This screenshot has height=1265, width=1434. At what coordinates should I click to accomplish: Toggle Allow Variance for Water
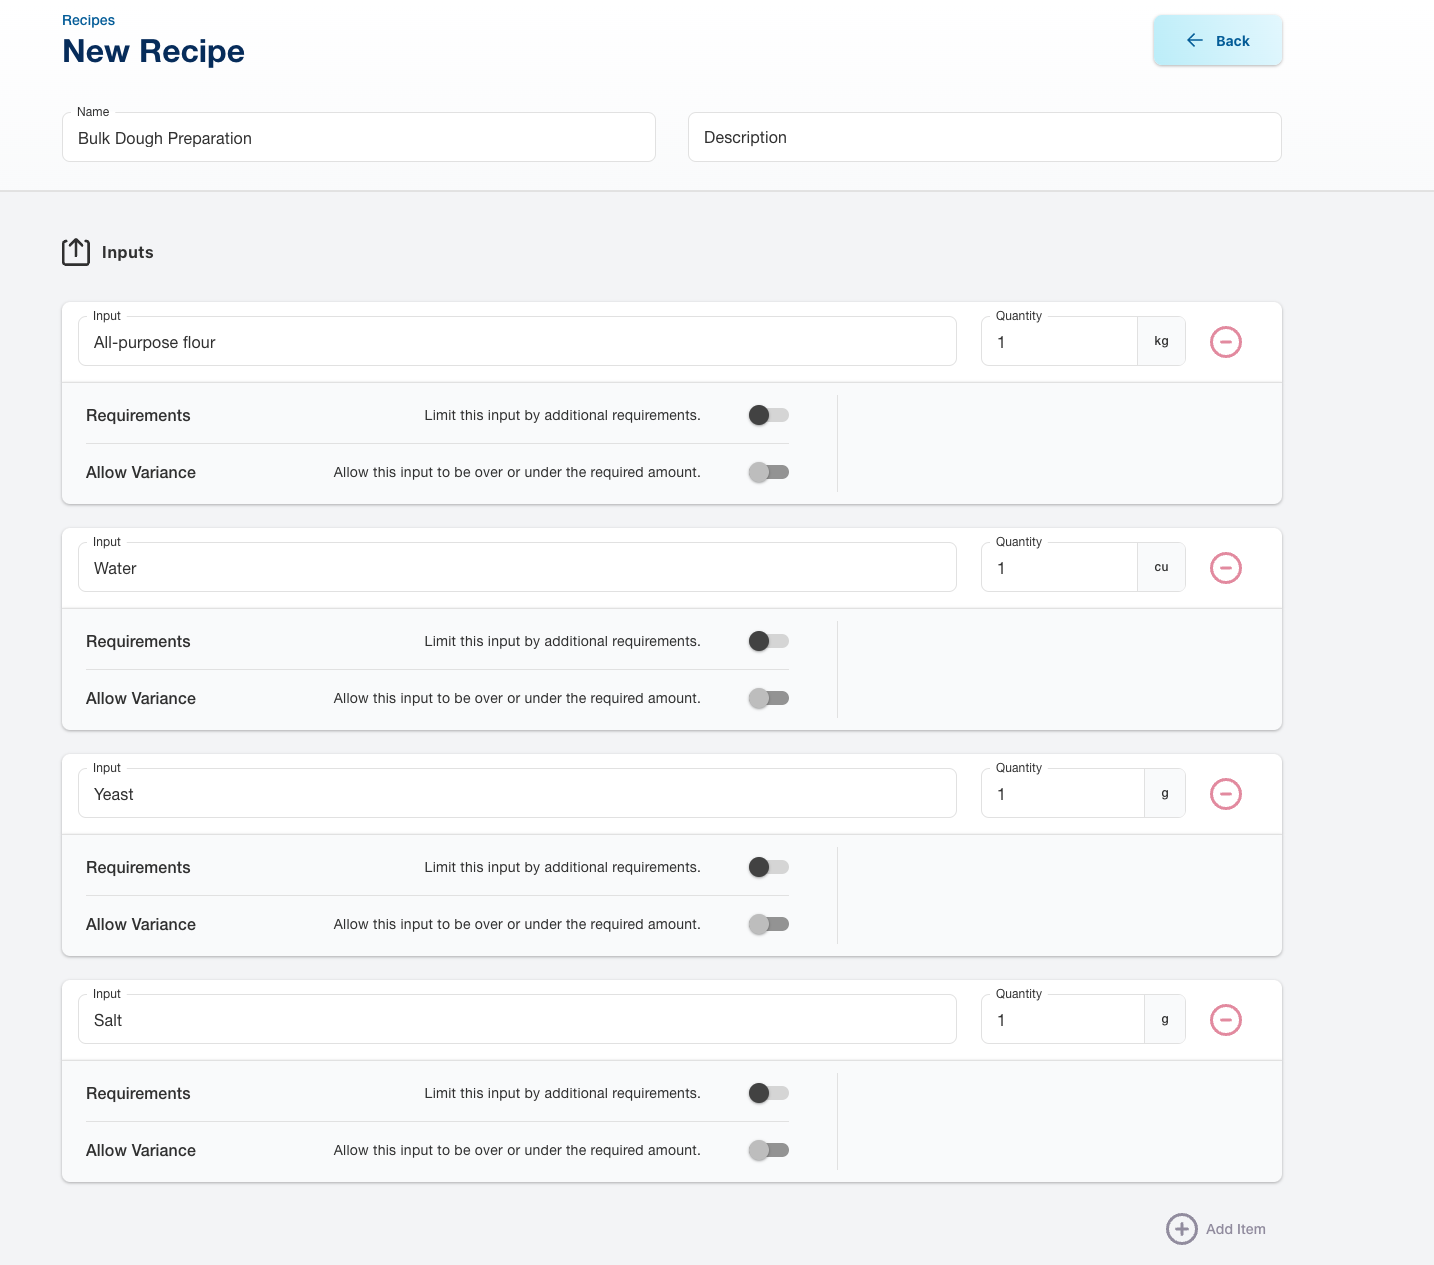pyautogui.click(x=768, y=698)
